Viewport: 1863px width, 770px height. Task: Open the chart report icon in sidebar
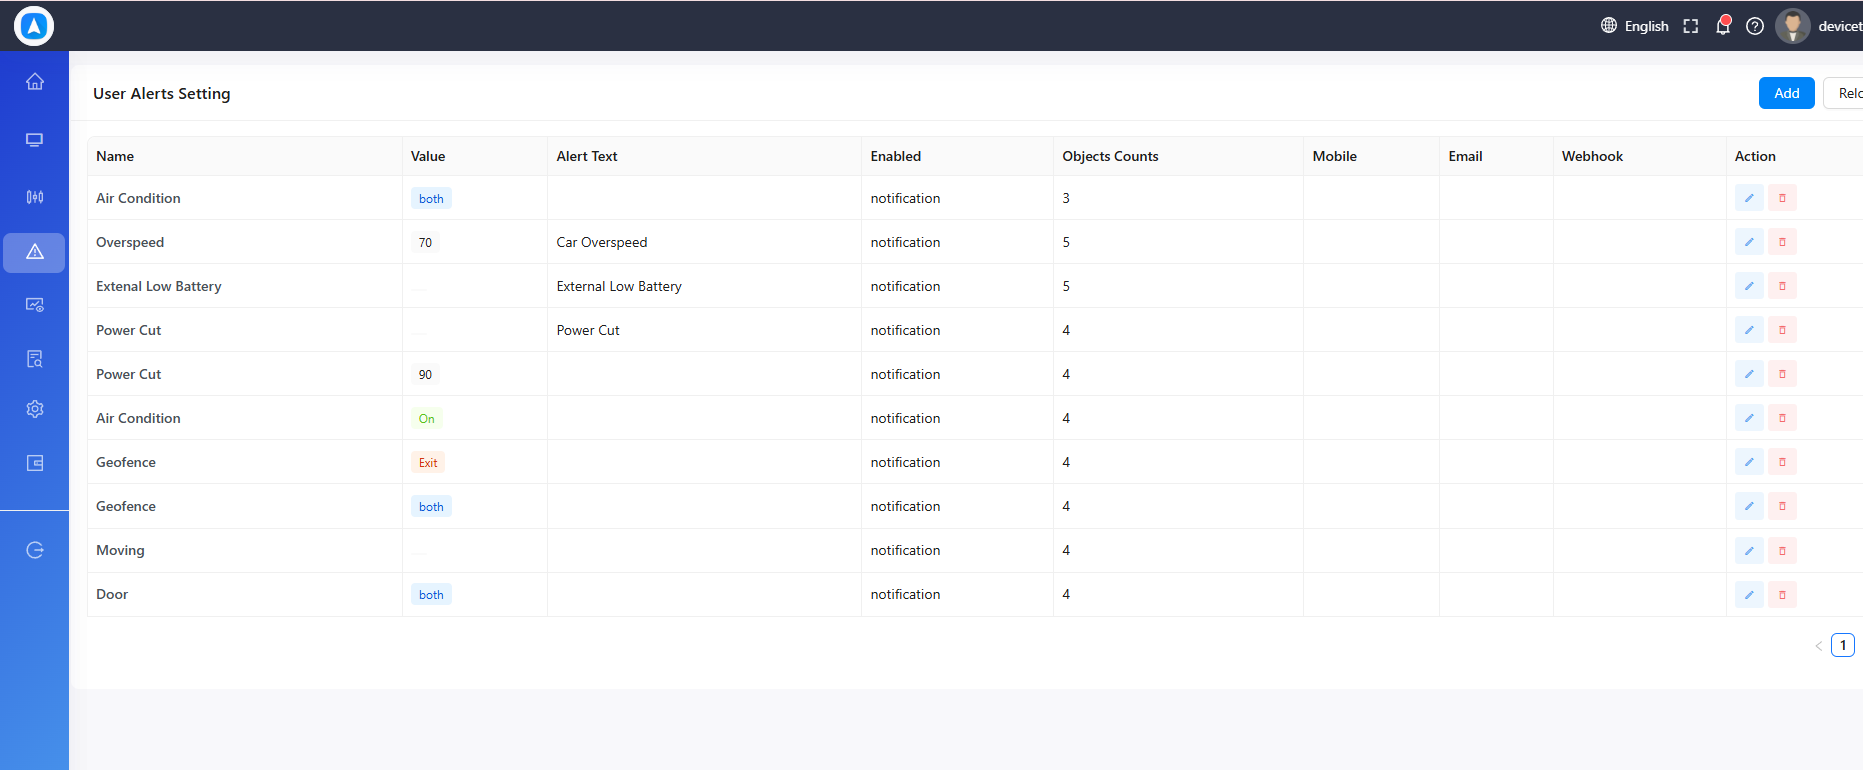35,305
